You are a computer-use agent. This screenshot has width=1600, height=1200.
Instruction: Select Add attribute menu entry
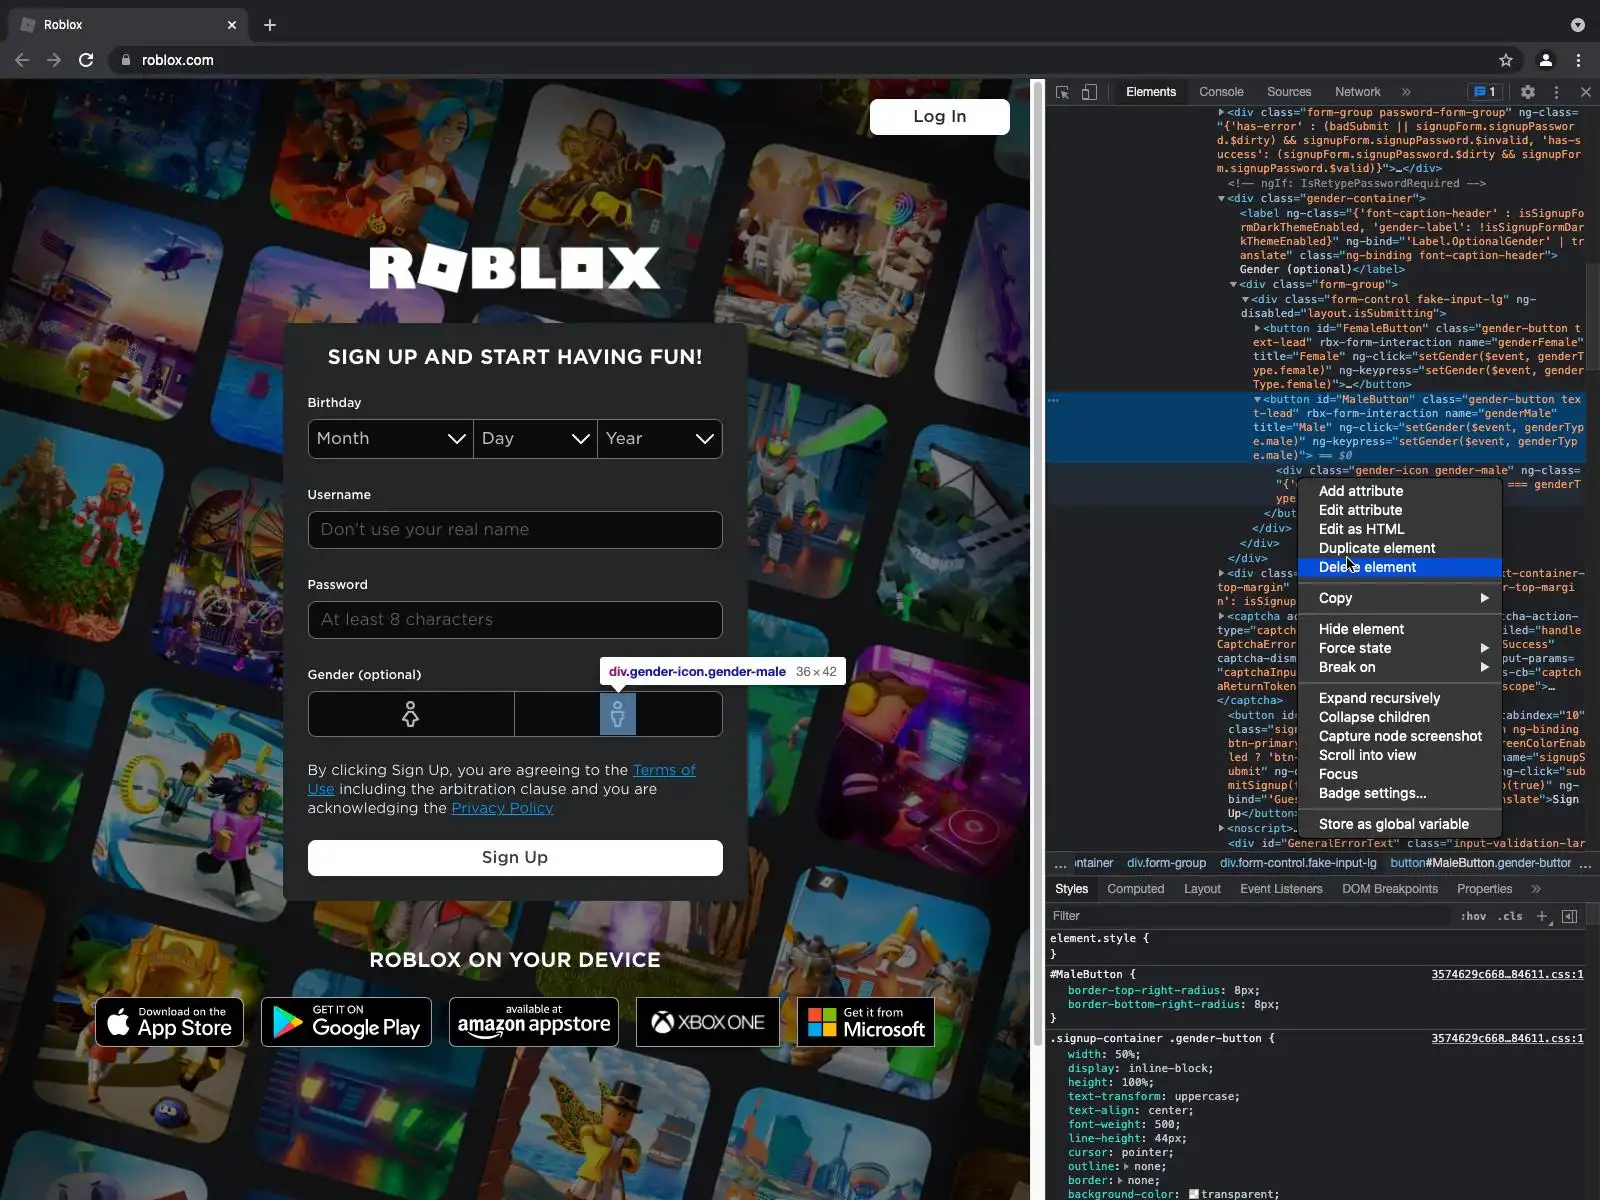coord(1400,491)
